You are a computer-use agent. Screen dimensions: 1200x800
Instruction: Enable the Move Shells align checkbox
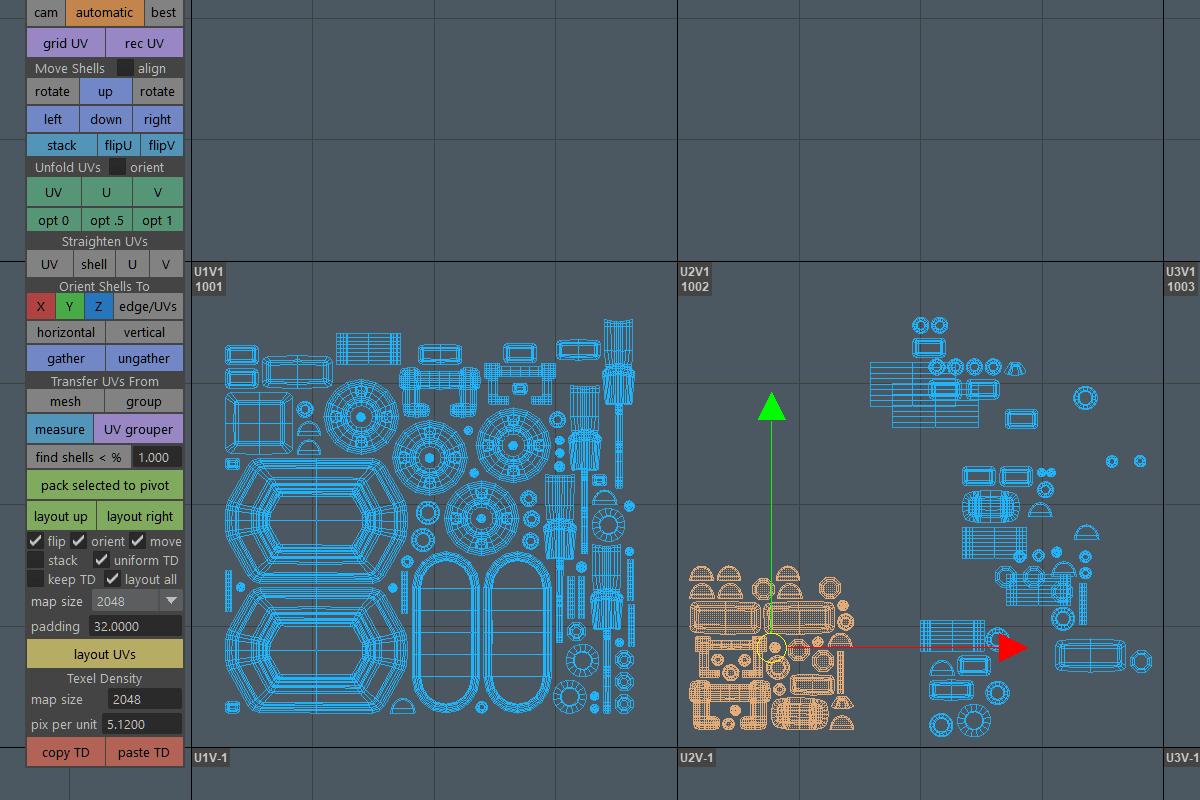(x=125, y=68)
